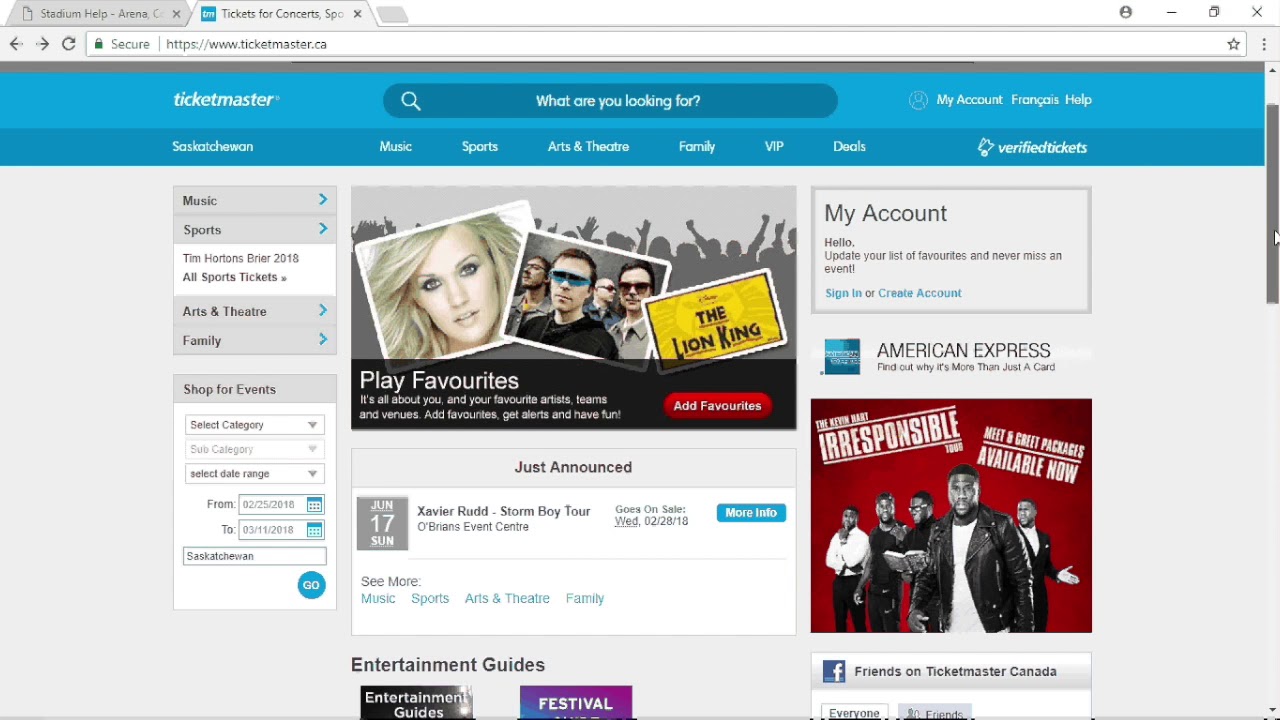Click the Facebook icon
This screenshot has width=1280, height=720.
coord(834,671)
